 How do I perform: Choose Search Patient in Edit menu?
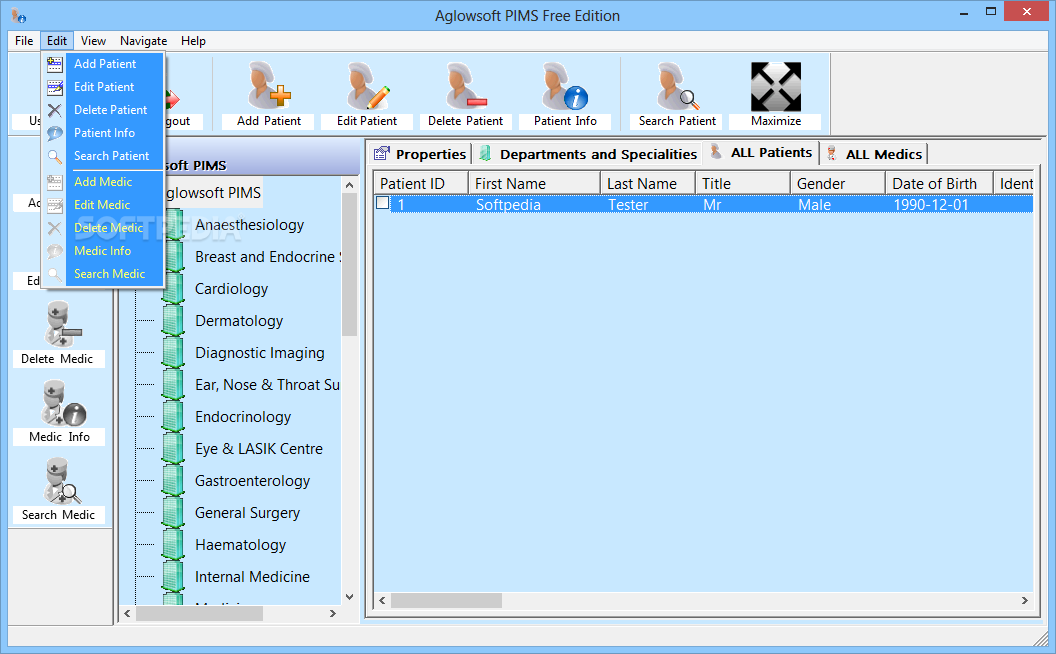click(x=111, y=156)
